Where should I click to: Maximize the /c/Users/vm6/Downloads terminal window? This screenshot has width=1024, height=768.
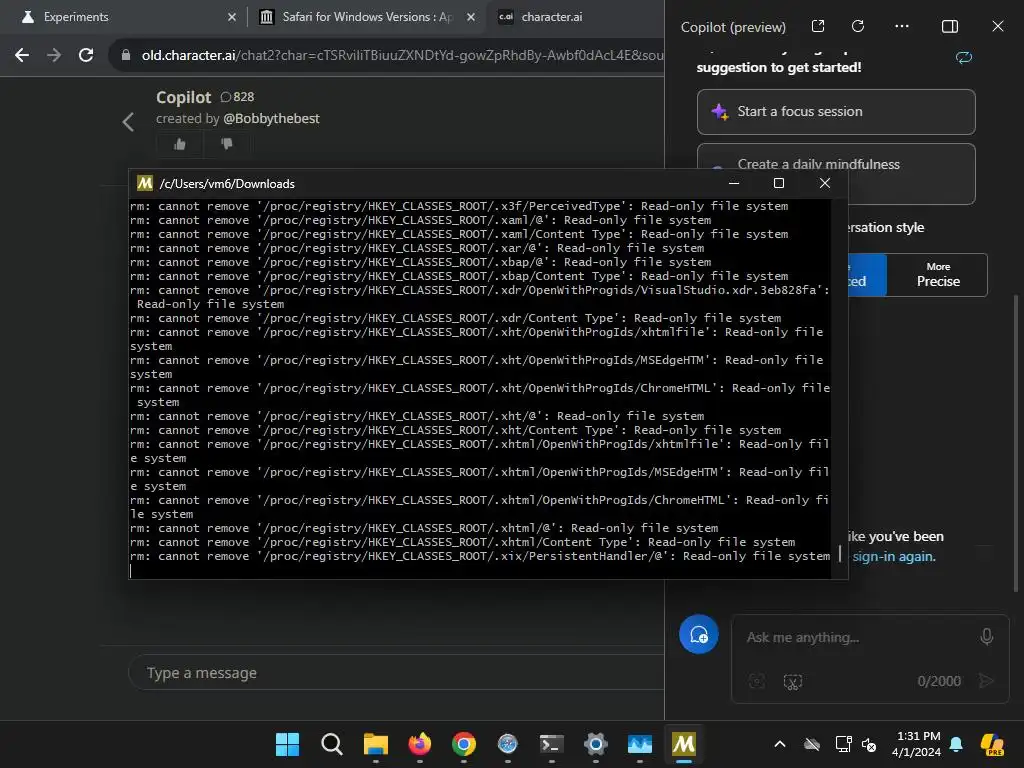pos(778,184)
